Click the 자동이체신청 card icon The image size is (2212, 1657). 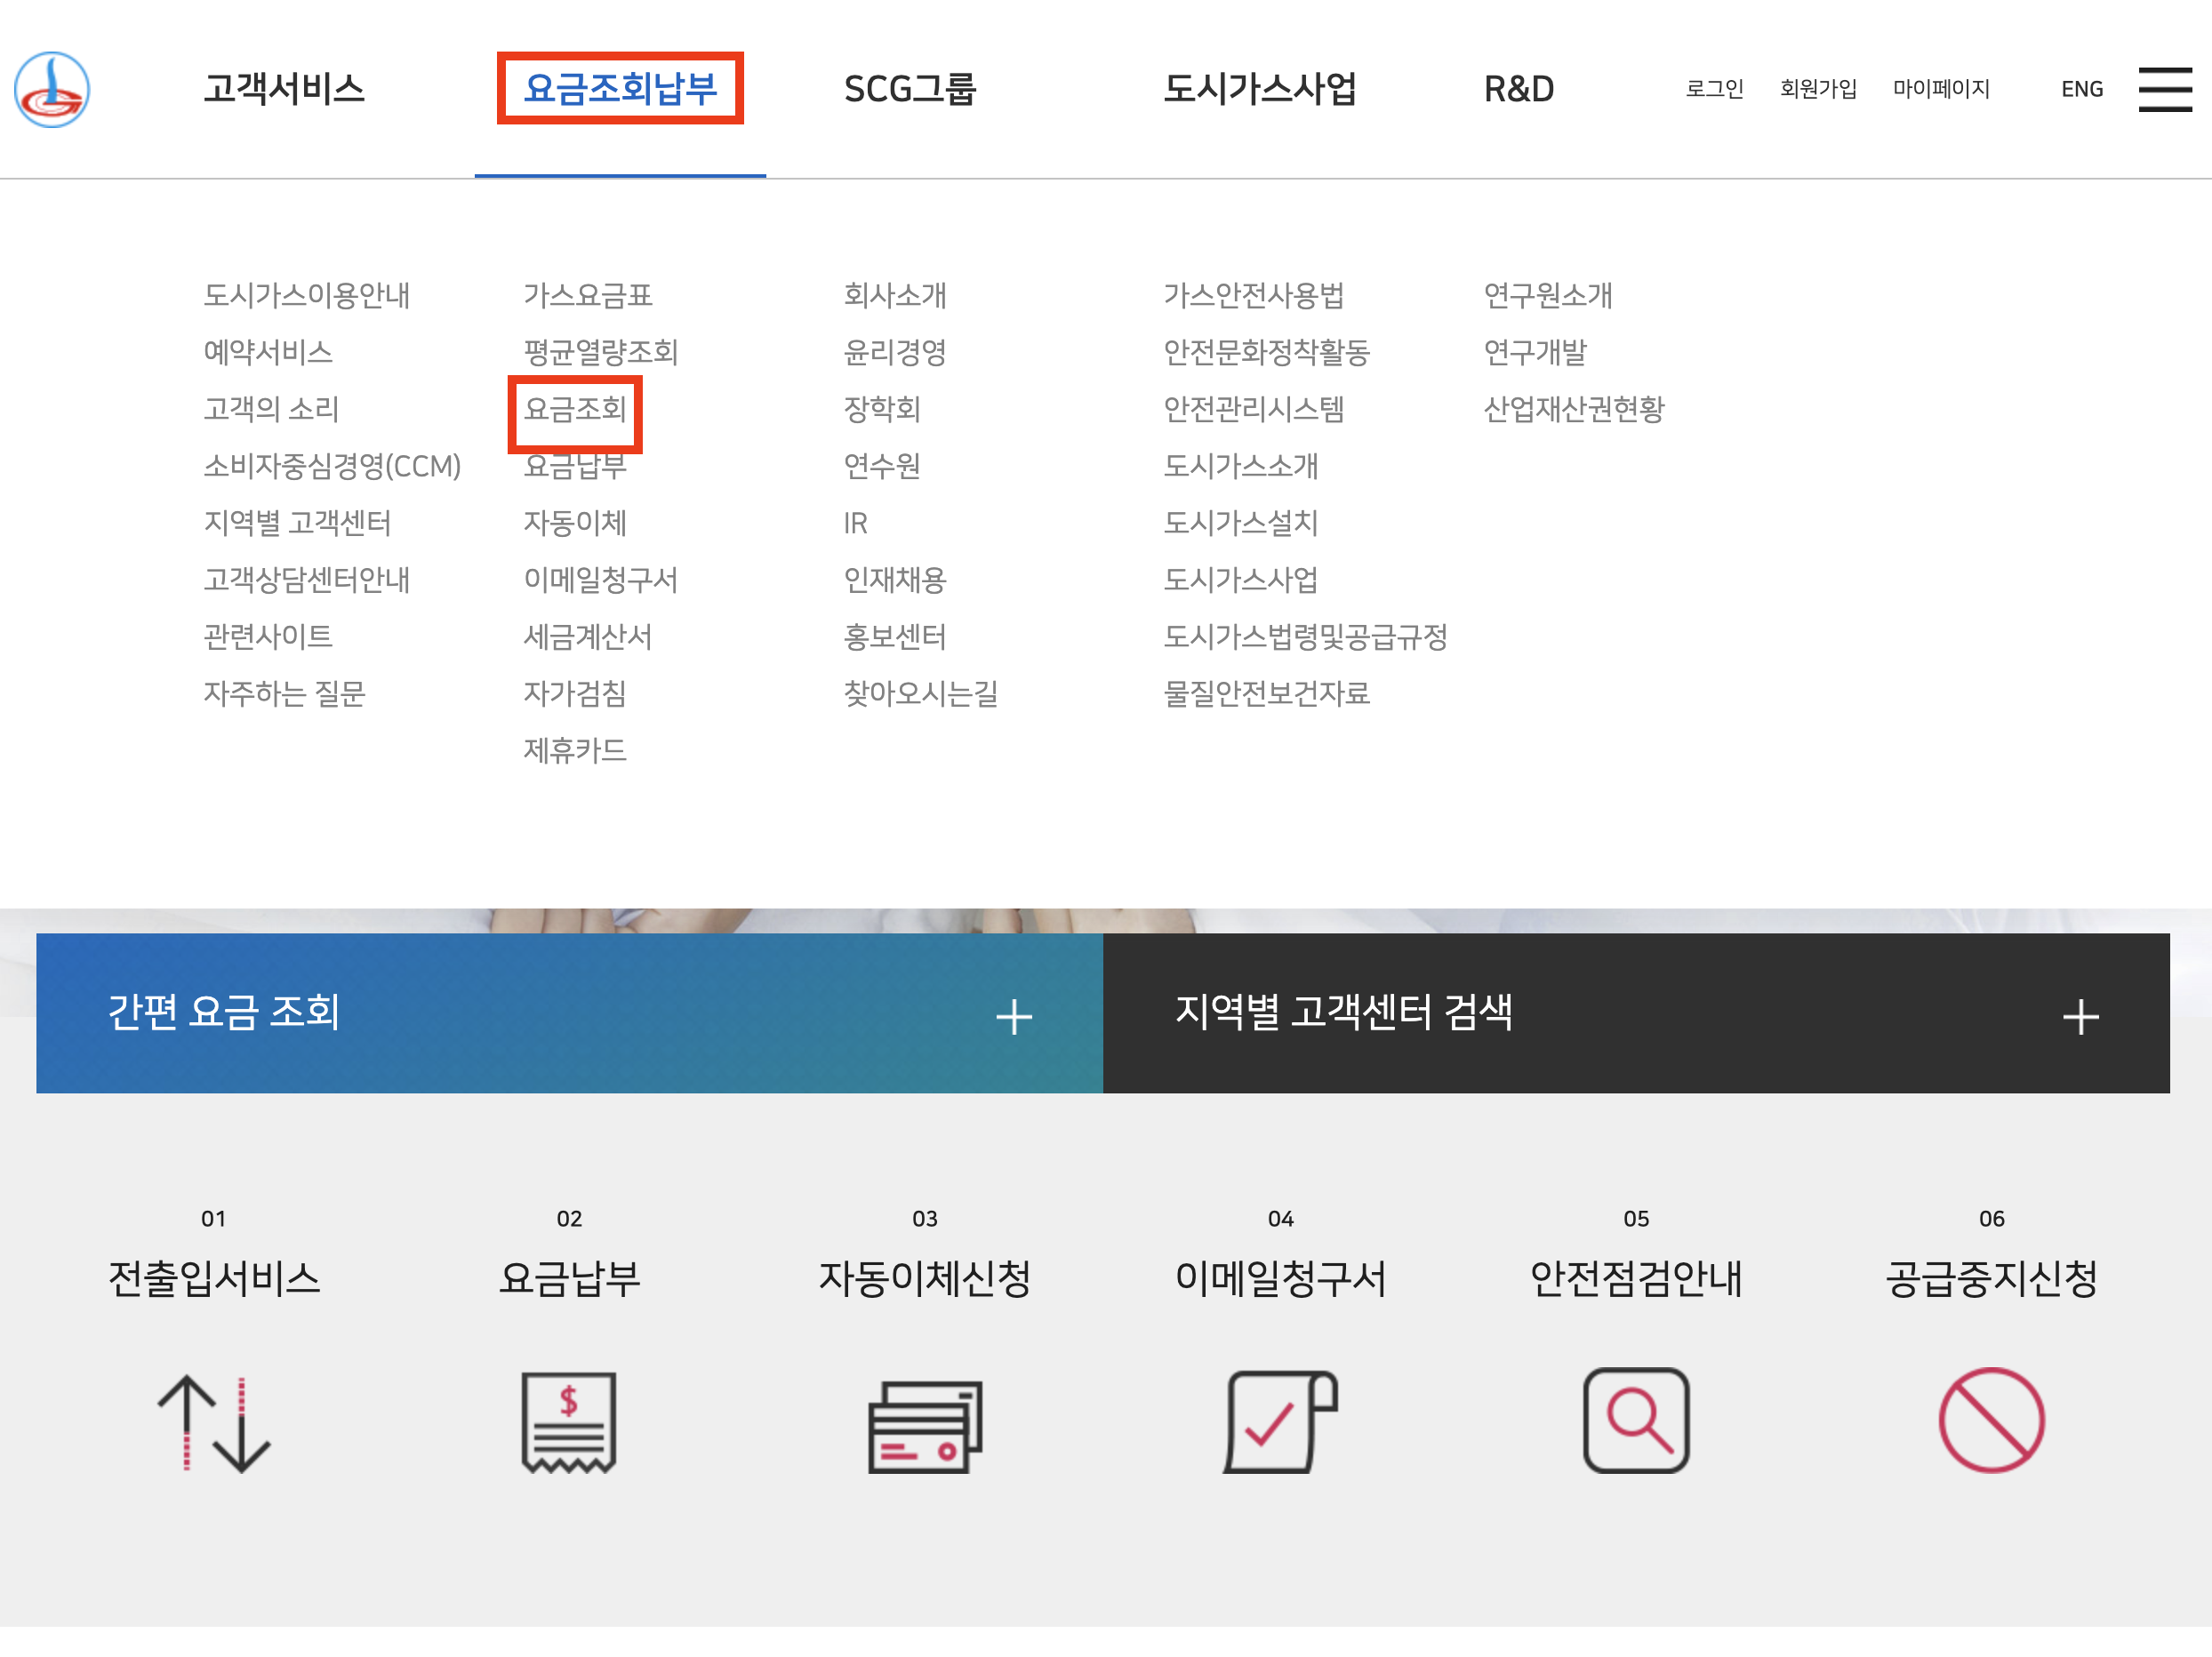(924, 1426)
